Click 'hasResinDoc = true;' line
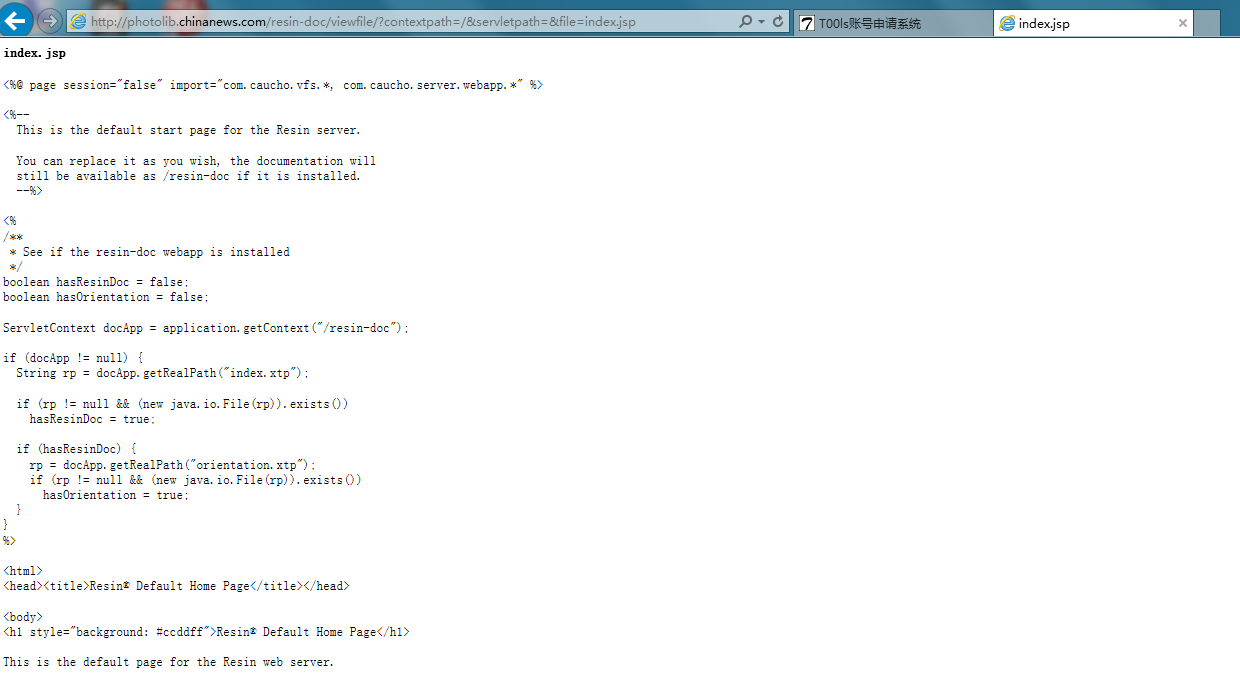Image resolution: width=1240 pixels, height=687 pixels. [x=93, y=419]
